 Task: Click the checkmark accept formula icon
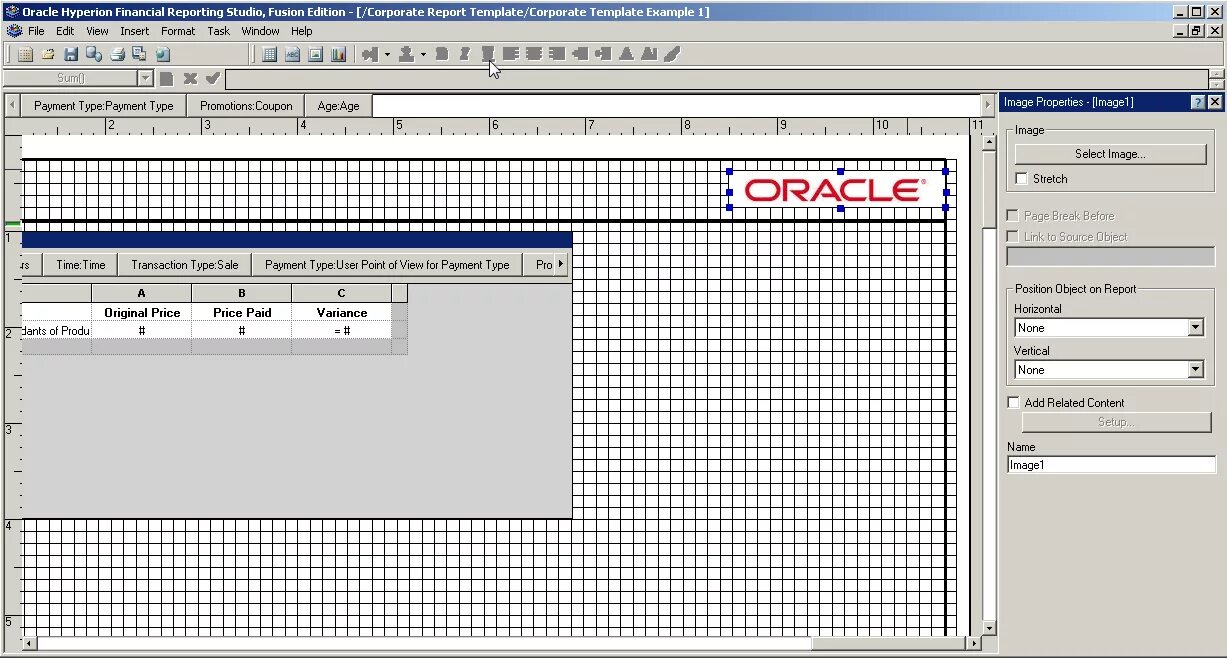212,78
